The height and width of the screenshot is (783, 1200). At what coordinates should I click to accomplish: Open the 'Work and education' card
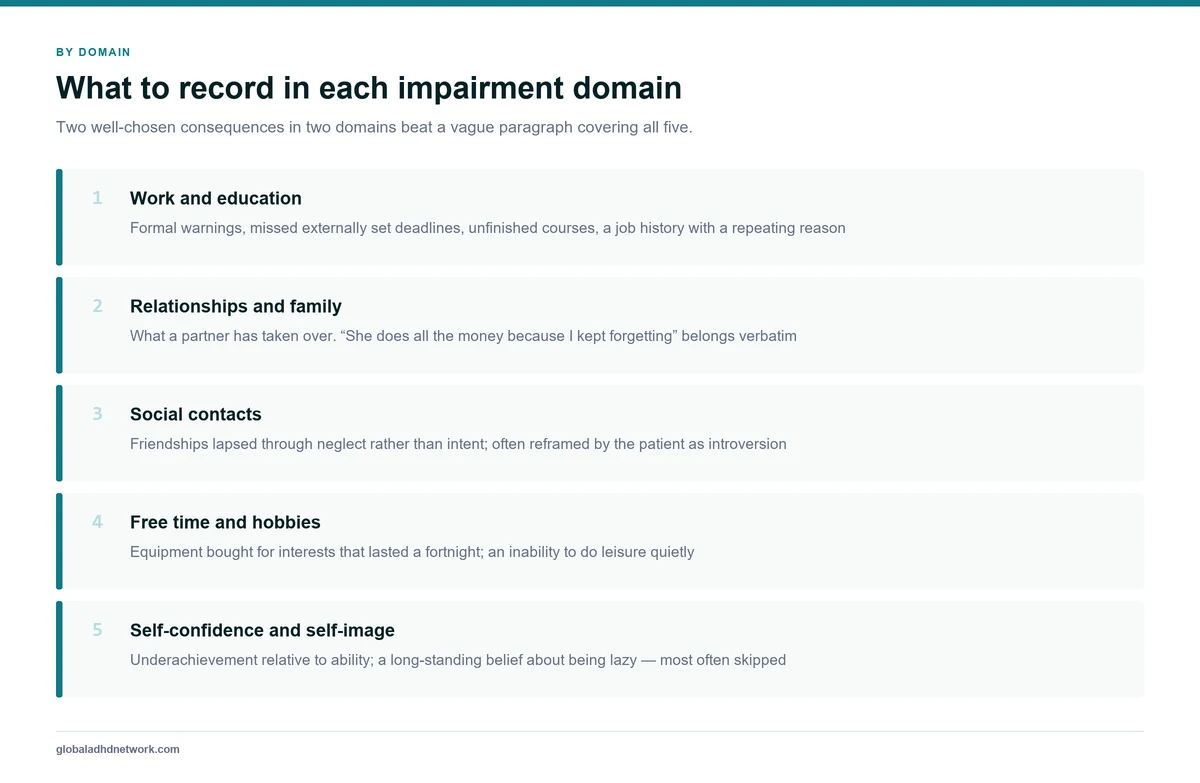[600, 217]
